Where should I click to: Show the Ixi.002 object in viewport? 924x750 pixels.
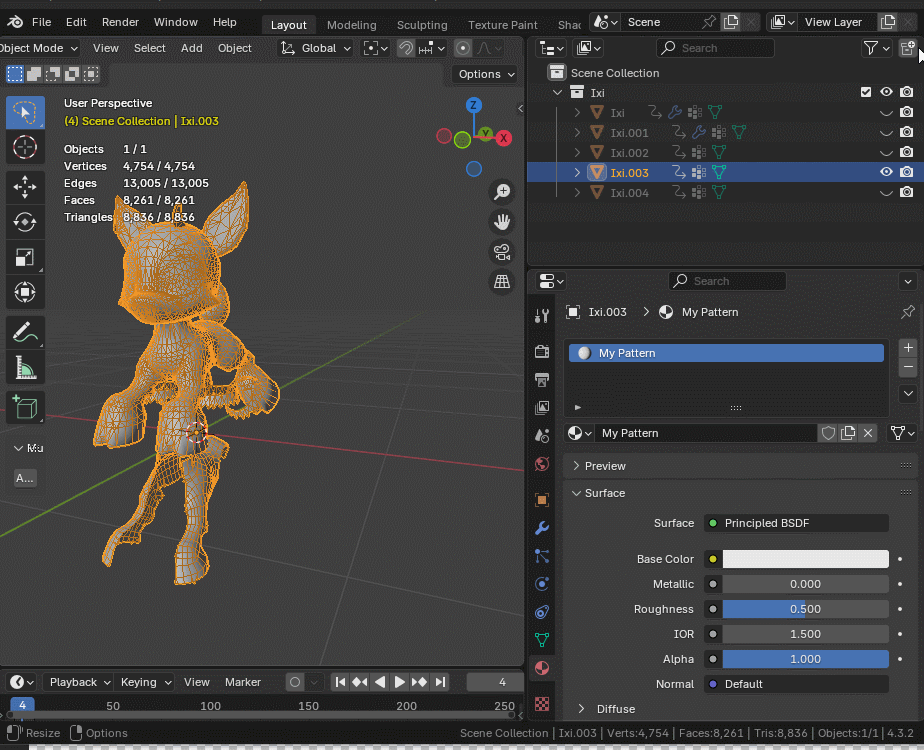[x=886, y=153]
